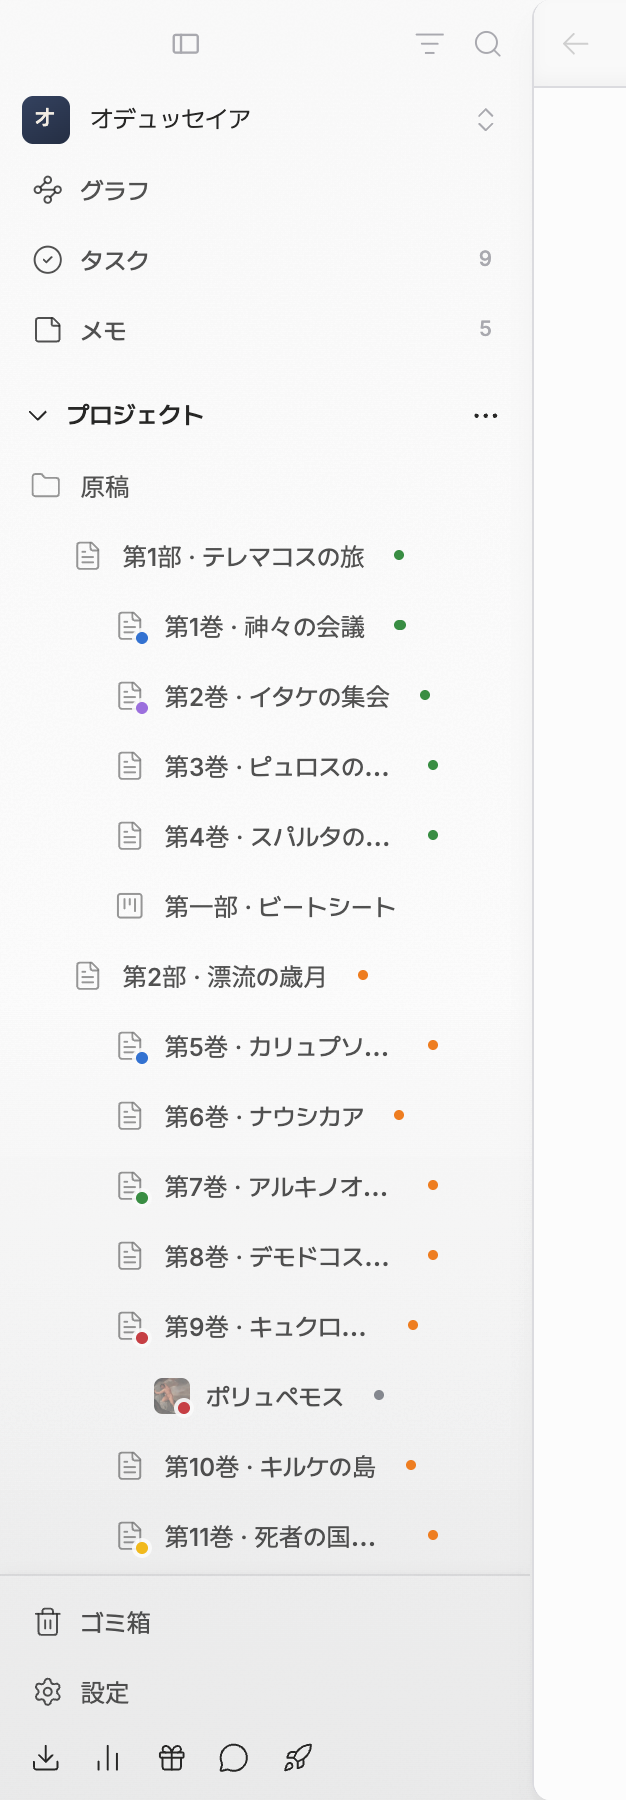
Task: Click orange status dot of 第2部 · 漂流の歳月
Action: click(363, 975)
